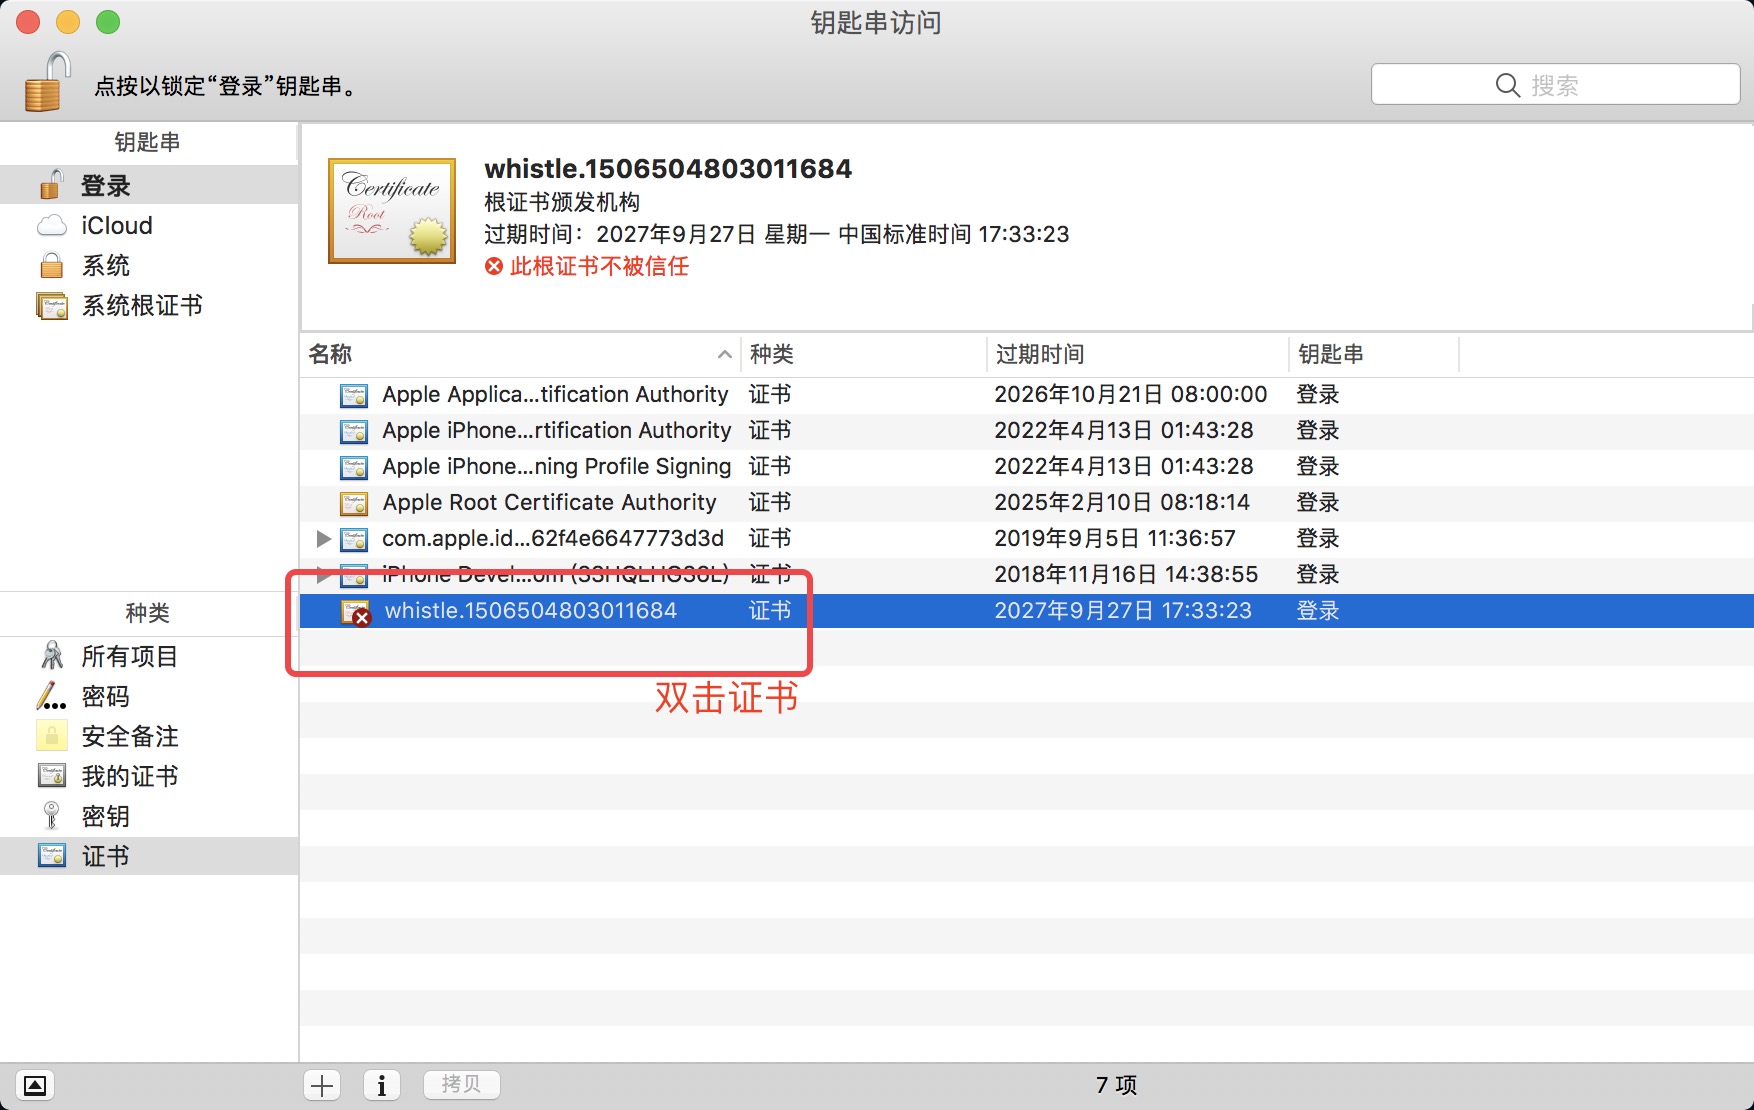Show 证书 category
Viewport: 1754px width, 1110px height.
(149, 856)
